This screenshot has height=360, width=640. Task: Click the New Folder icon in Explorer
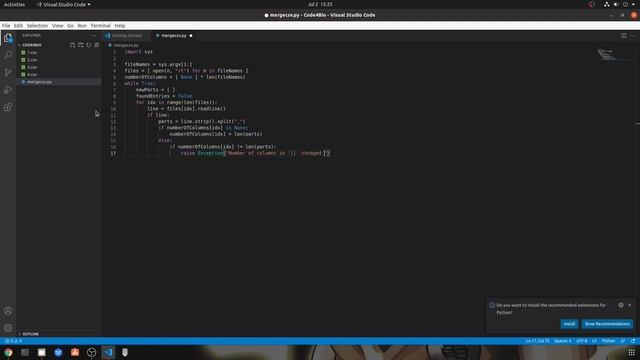80,45
